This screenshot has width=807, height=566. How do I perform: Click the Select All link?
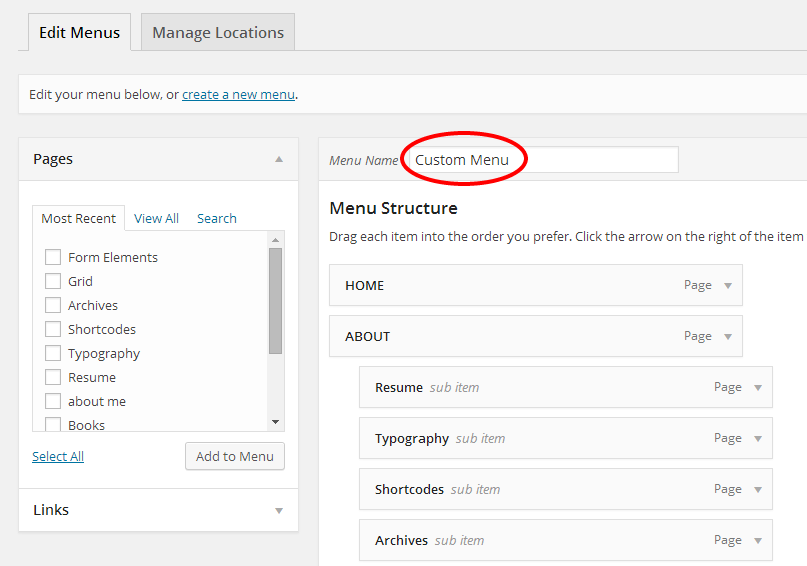(58, 456)
